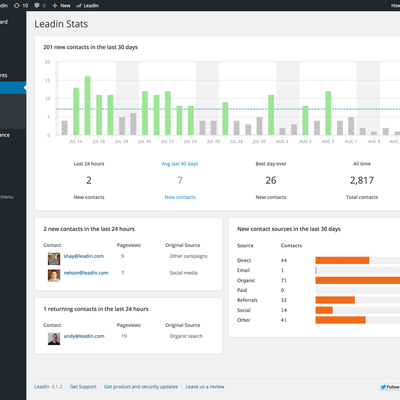The image size is (400, 400).
Task: Click the avatar thumbnail for andy@leadin.com
Action: 54,339
